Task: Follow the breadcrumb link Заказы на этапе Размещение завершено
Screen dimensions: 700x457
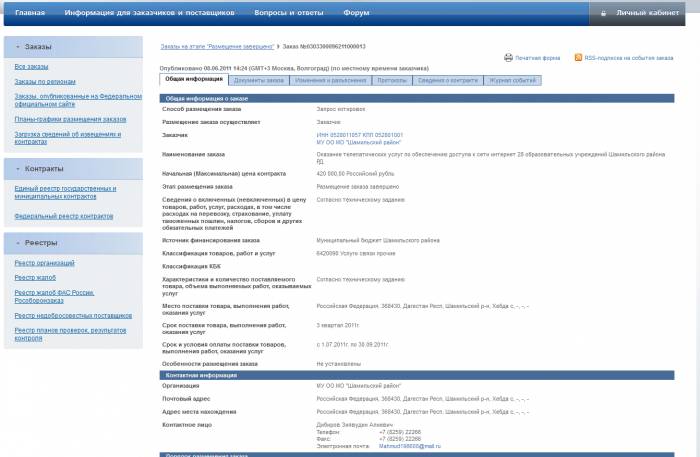Action: [216, 47]
